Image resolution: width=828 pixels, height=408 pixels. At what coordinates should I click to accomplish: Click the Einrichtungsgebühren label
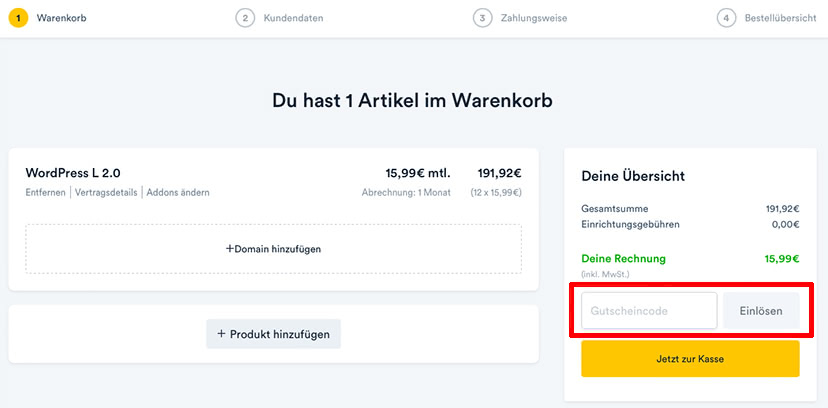point(631,224)
